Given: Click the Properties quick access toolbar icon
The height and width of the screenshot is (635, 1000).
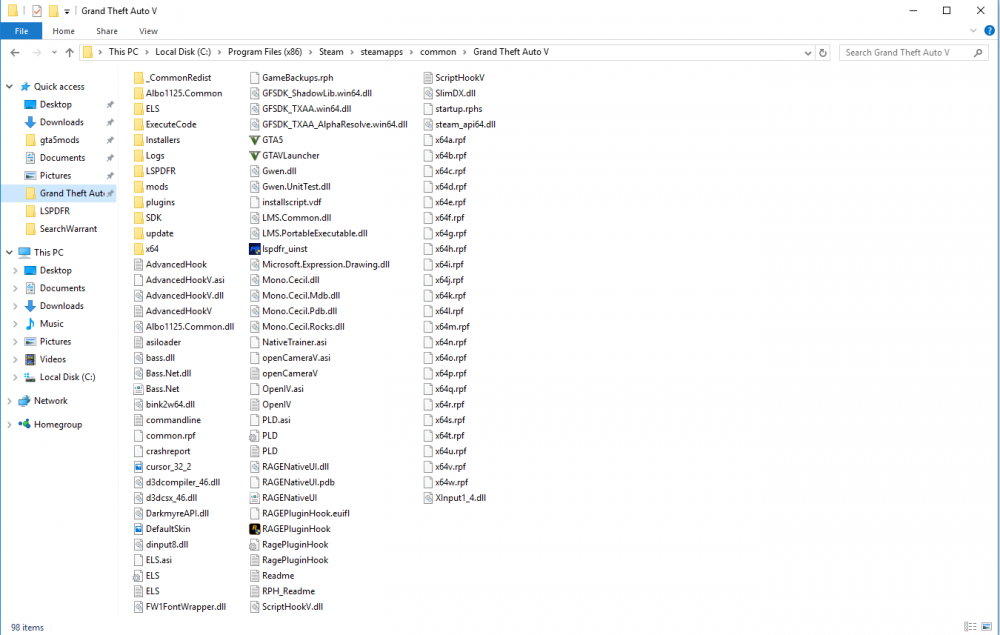Looking at the screenshot, I should [x=37, y=11].
